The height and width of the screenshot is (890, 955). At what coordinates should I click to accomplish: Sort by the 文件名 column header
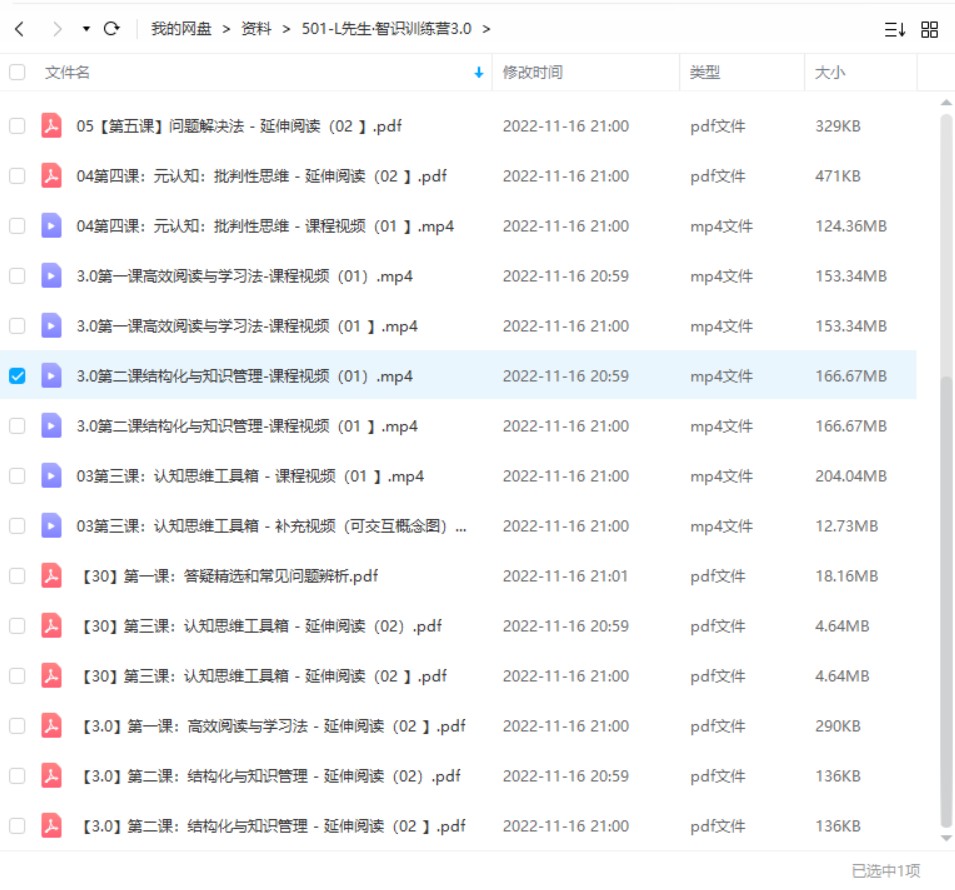67,72
